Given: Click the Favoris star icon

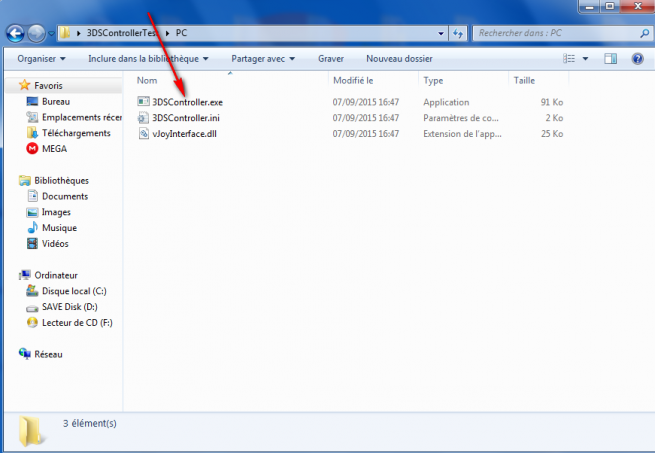Looking at the screenshot, I should 24,85.
